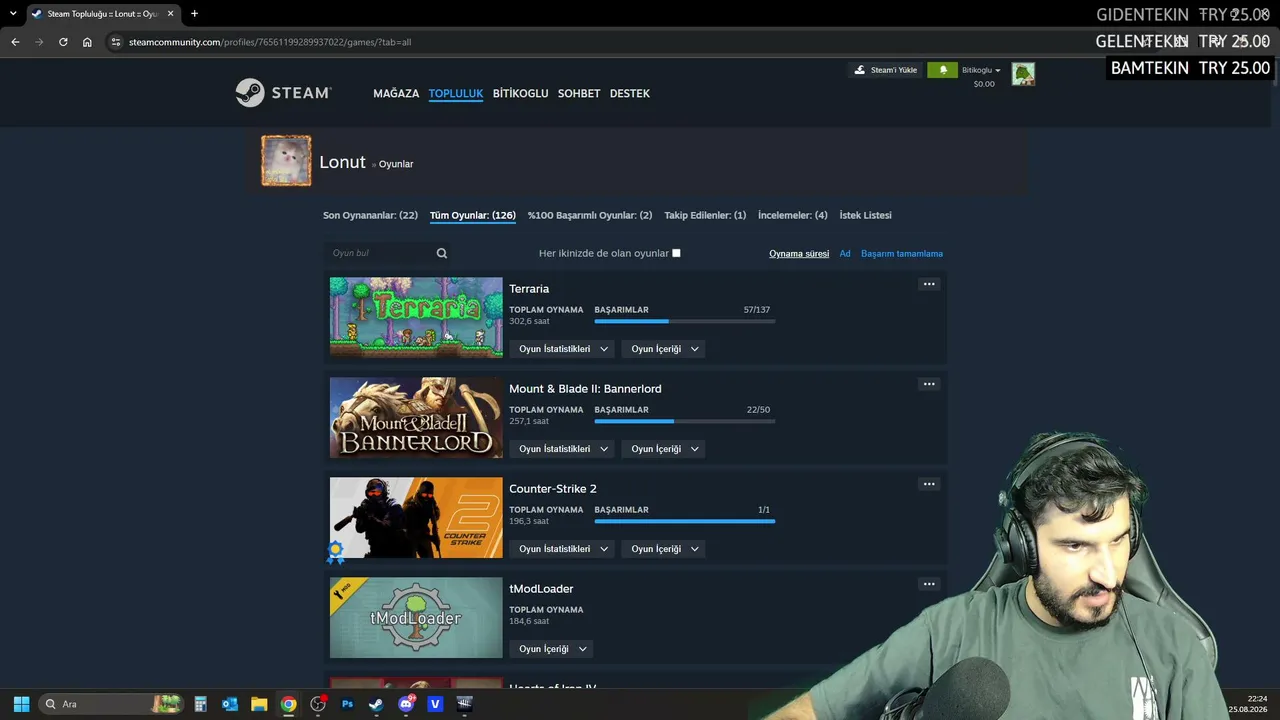Click Counter-Strike 2's achievements progress bar

point(684,521)
